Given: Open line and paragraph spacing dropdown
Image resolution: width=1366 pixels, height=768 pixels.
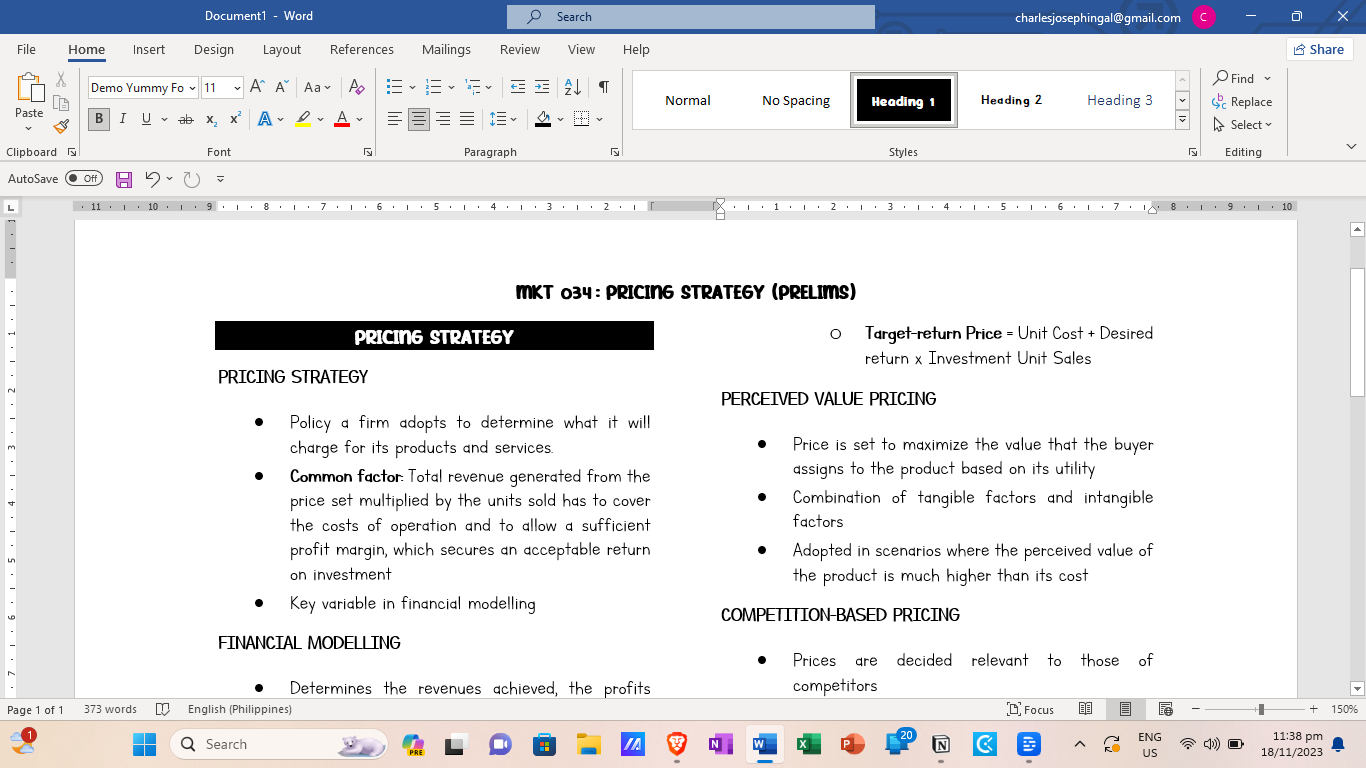Looking at the screenshot, I should [x=503, y=119].
